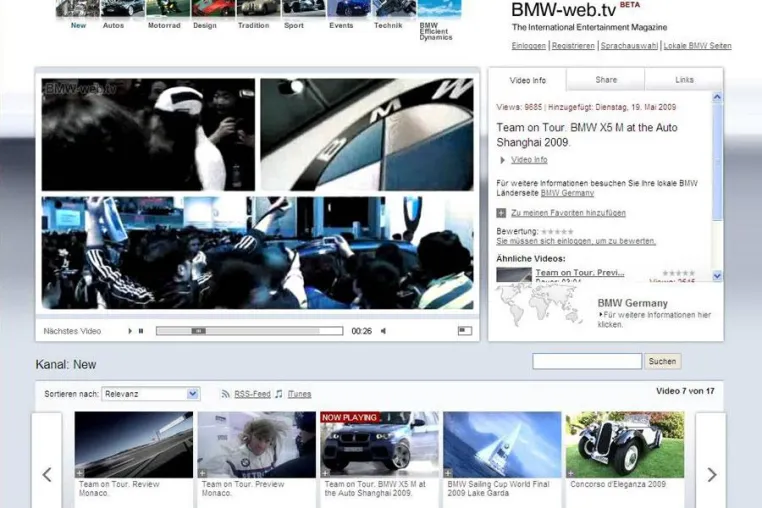Open the Sortieren nach Relevanz dropdown
The width and height of the screenshot is (762, 508).
151,394
